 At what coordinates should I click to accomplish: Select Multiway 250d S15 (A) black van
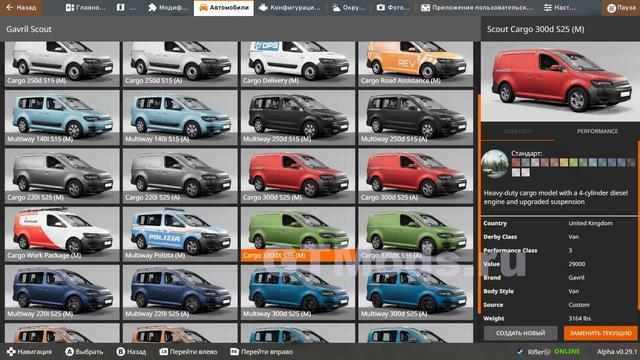(x=416, y=118)
